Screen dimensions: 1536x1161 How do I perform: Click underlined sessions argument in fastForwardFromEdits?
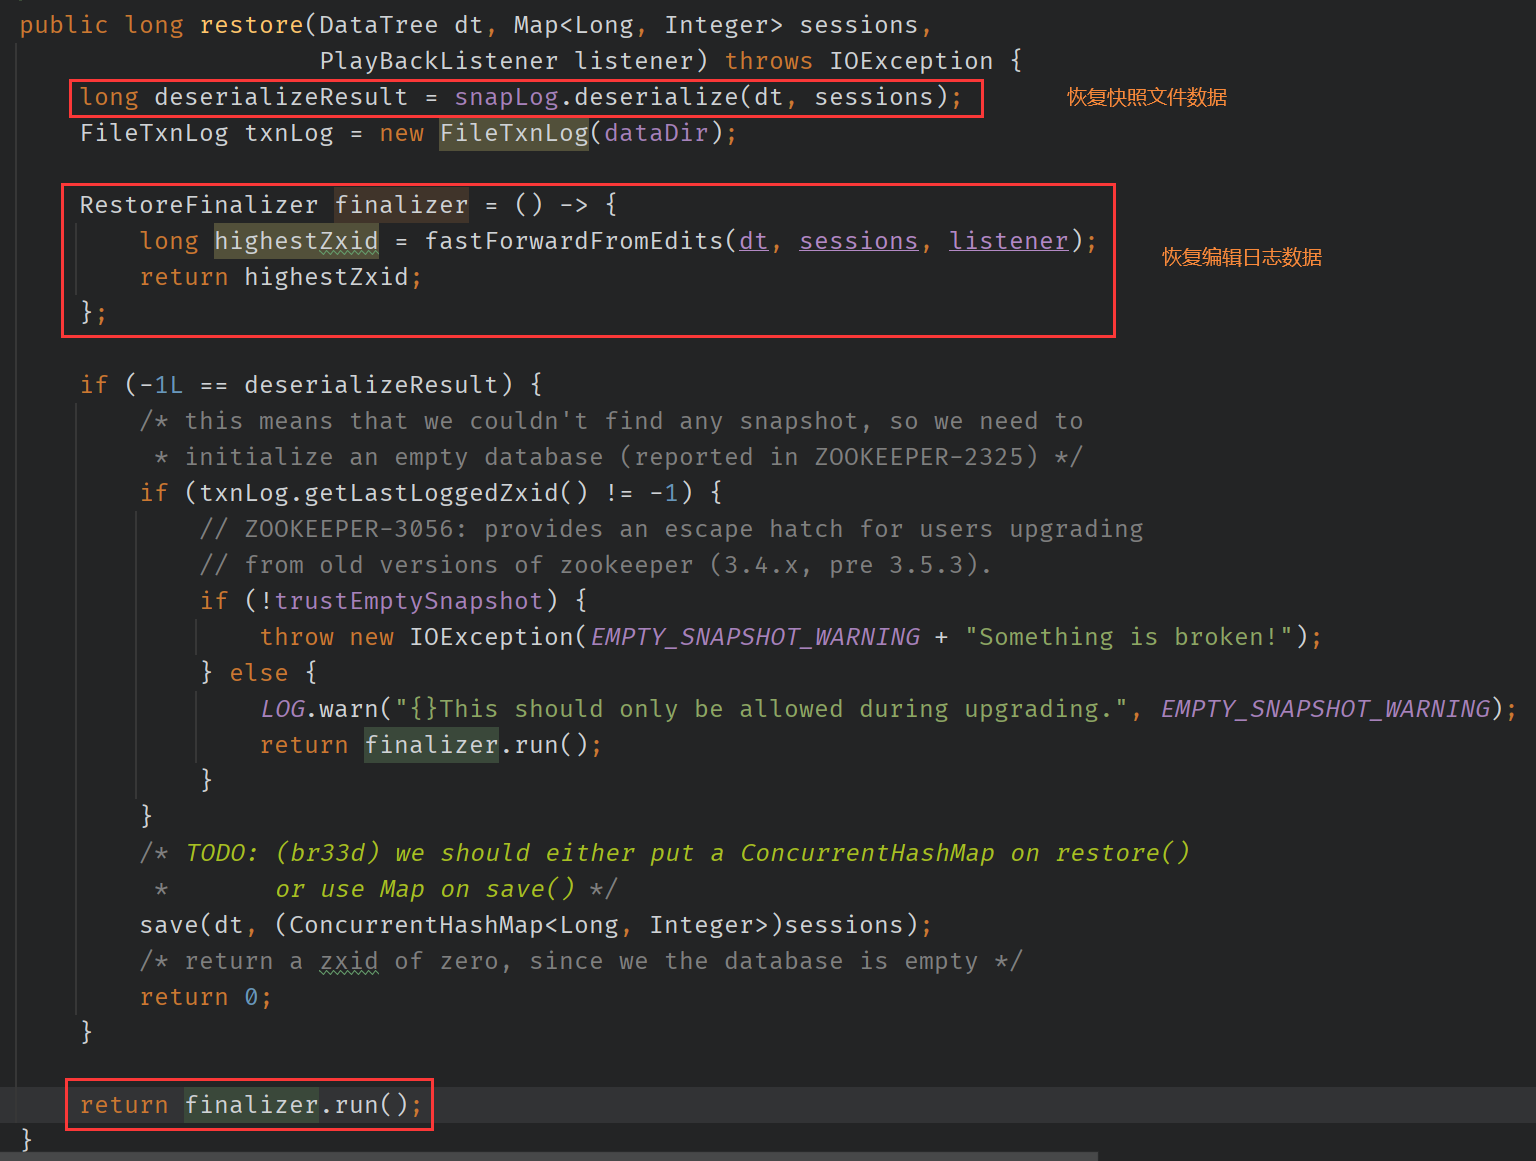point(858,241)
